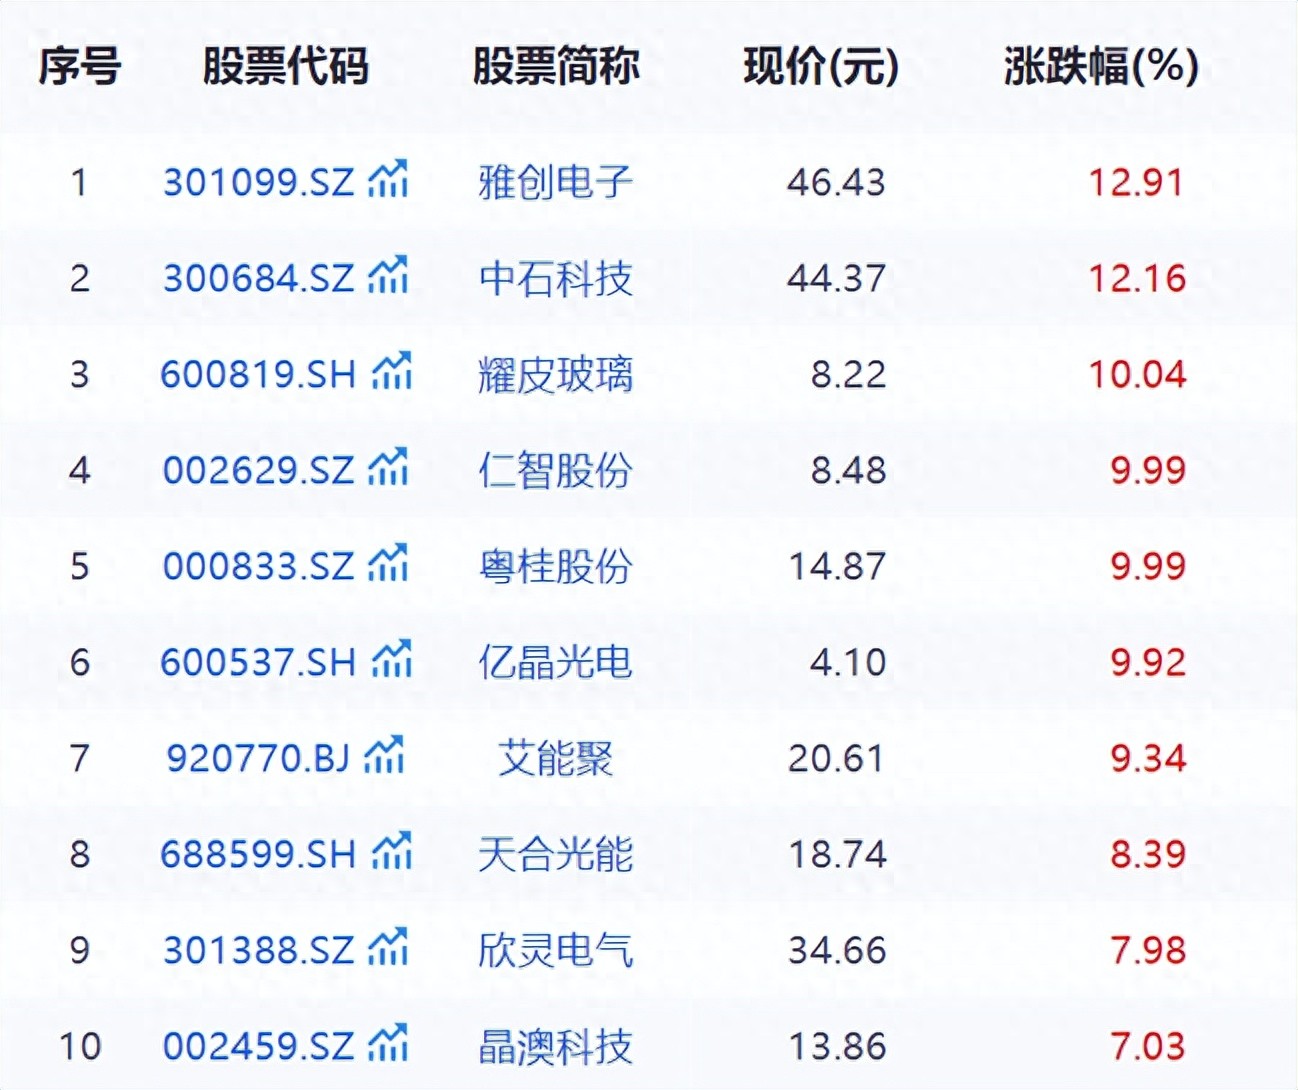
Task: Click chart icon beside 301099.SZ
Action: pos(388,180)
